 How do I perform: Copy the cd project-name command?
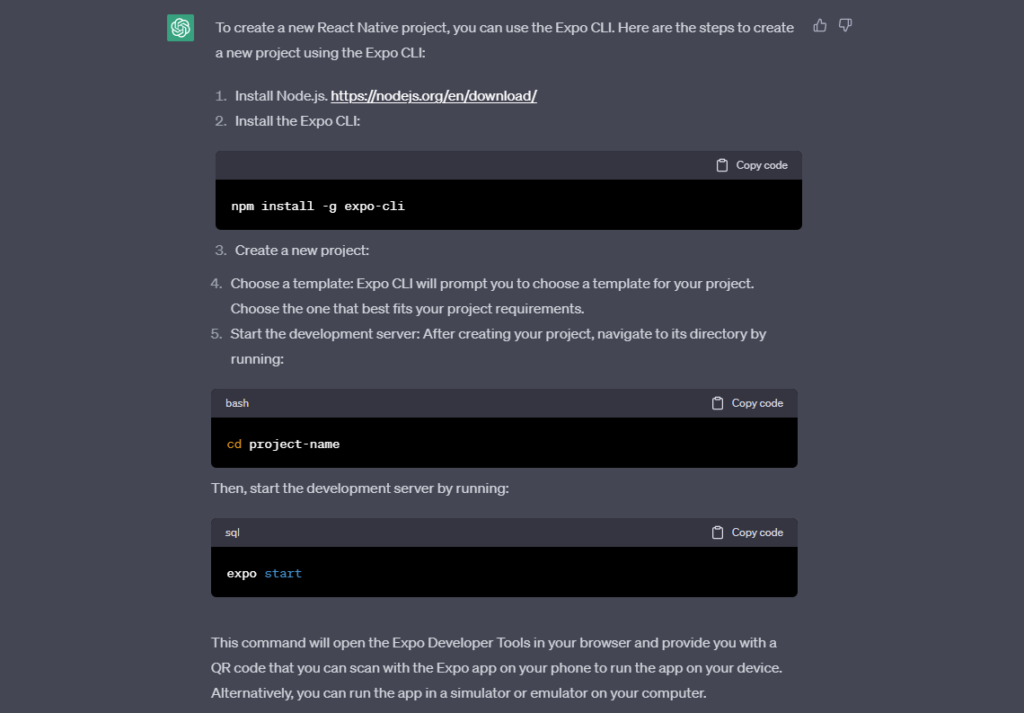coord(747,403)
